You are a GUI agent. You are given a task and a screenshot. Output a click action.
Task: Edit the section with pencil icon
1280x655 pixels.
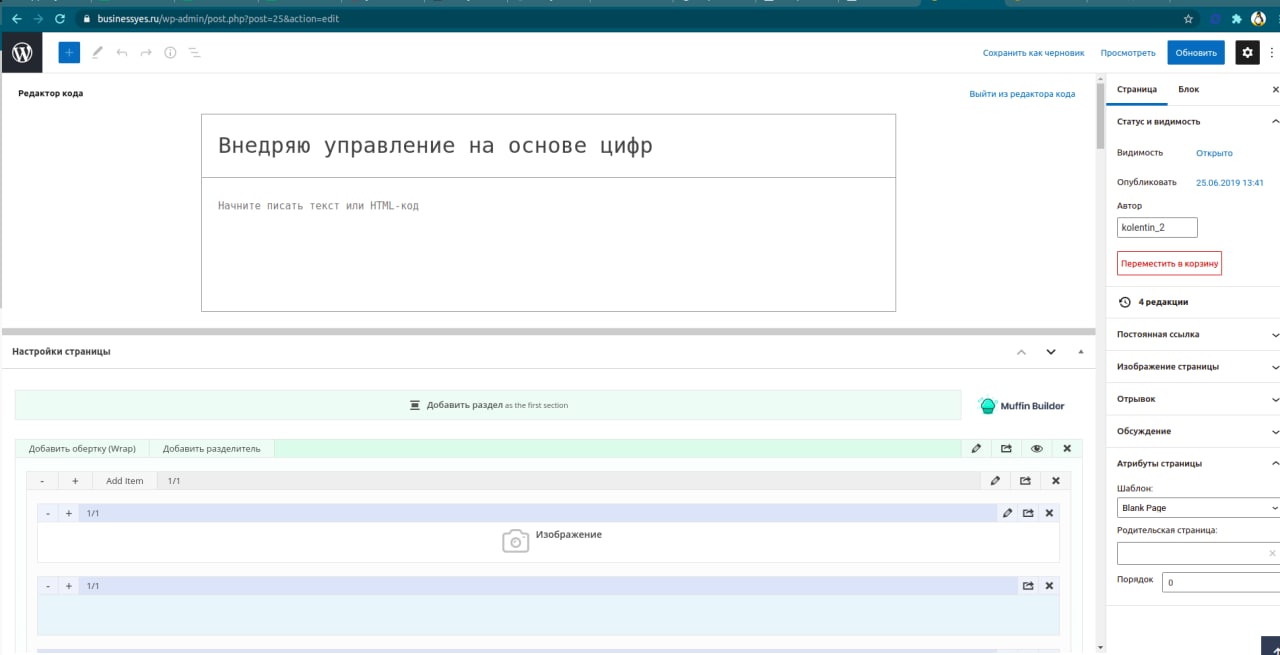977,449
